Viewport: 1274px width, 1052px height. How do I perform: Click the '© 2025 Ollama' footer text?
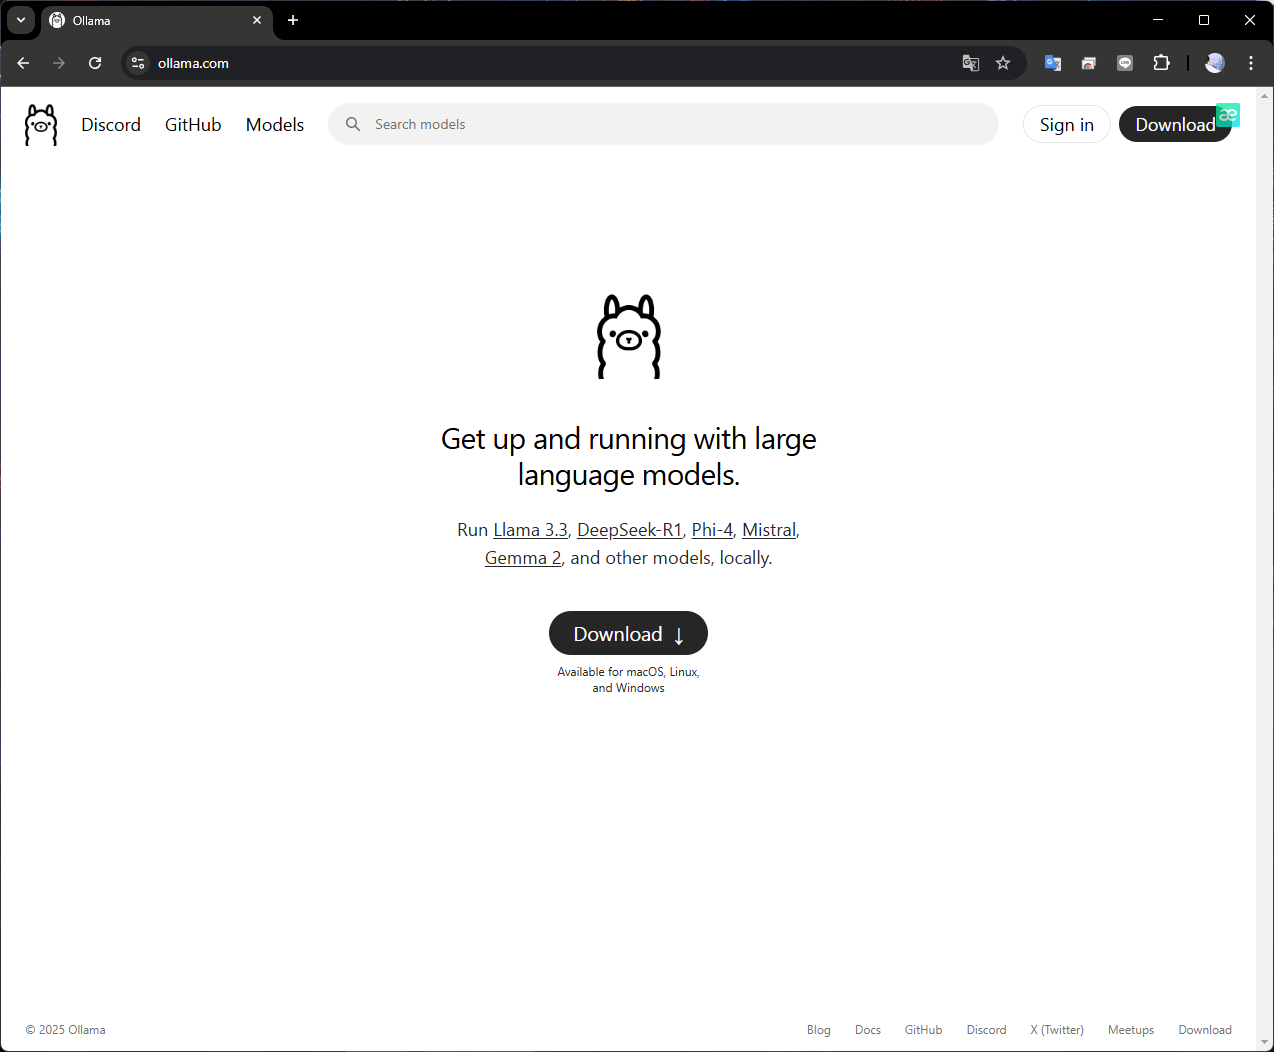(66, 1030)
